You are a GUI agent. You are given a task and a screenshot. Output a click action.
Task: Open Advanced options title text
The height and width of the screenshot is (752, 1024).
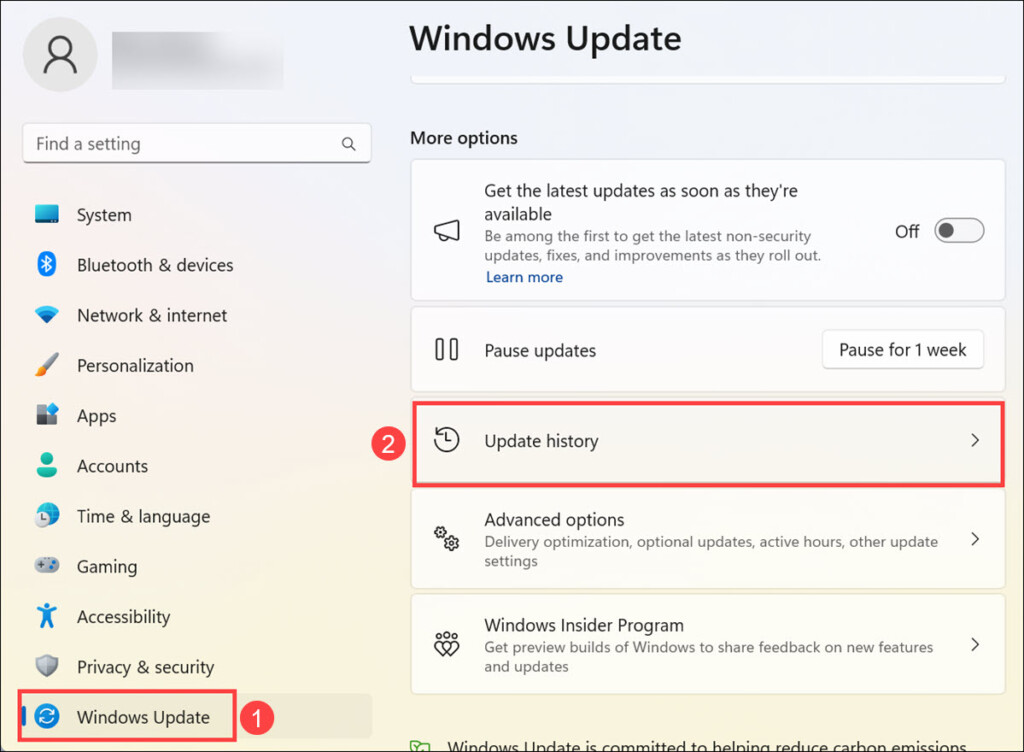click(x=554, y=520)
